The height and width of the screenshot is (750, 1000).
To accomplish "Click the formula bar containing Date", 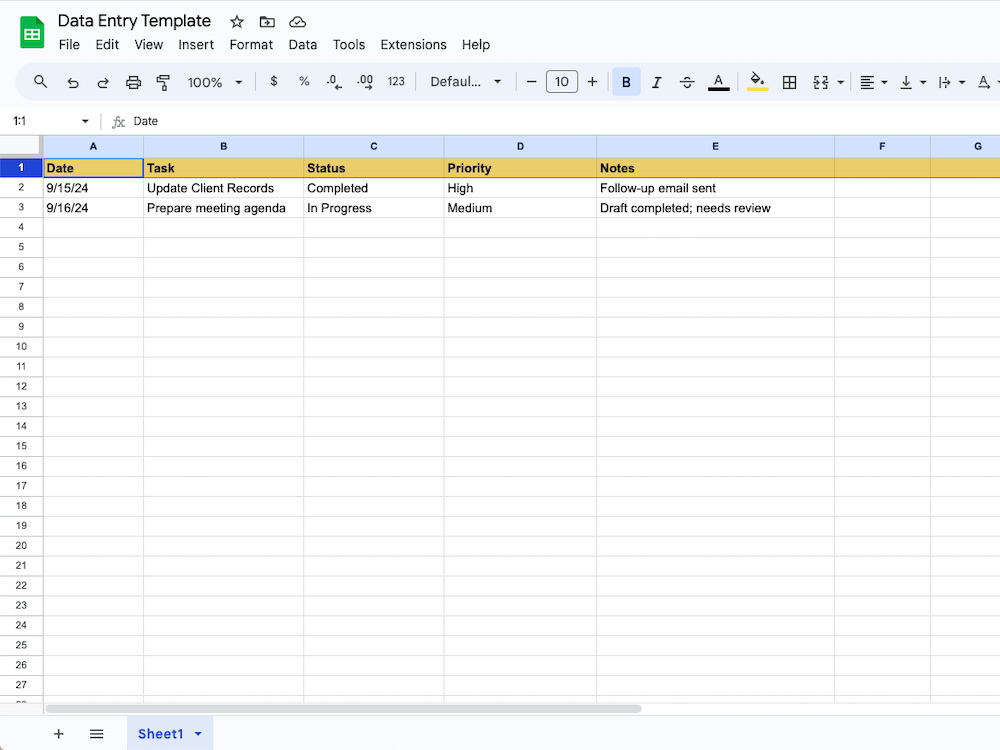I will [x=561, y=121].
